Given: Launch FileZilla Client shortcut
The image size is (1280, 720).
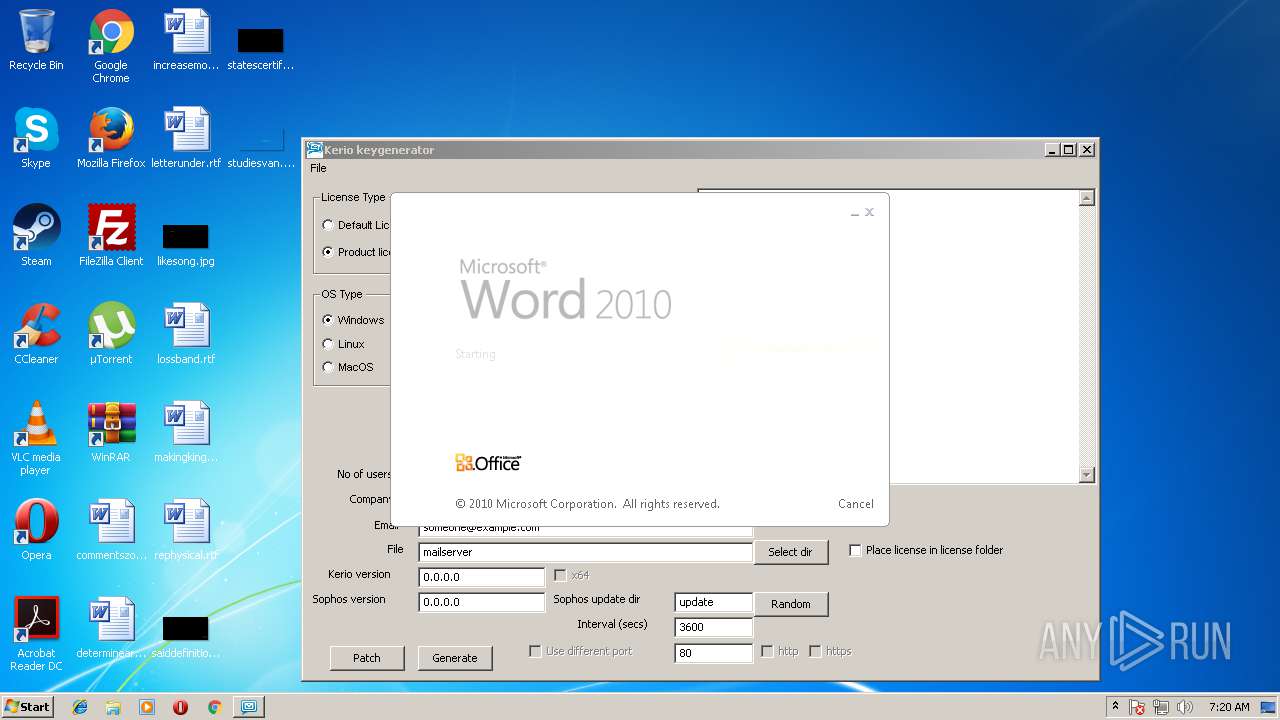Looking at the screenshot, I should pyautogui.click(x=111, y=236).
